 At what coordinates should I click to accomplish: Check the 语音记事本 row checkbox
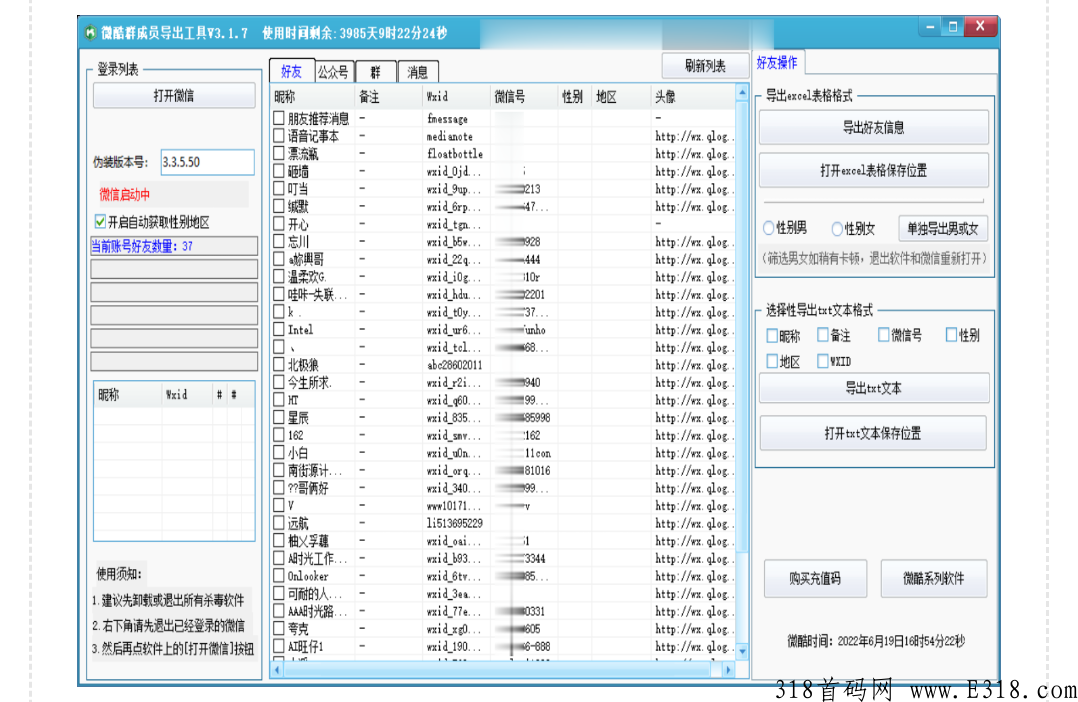coord(278,136)
